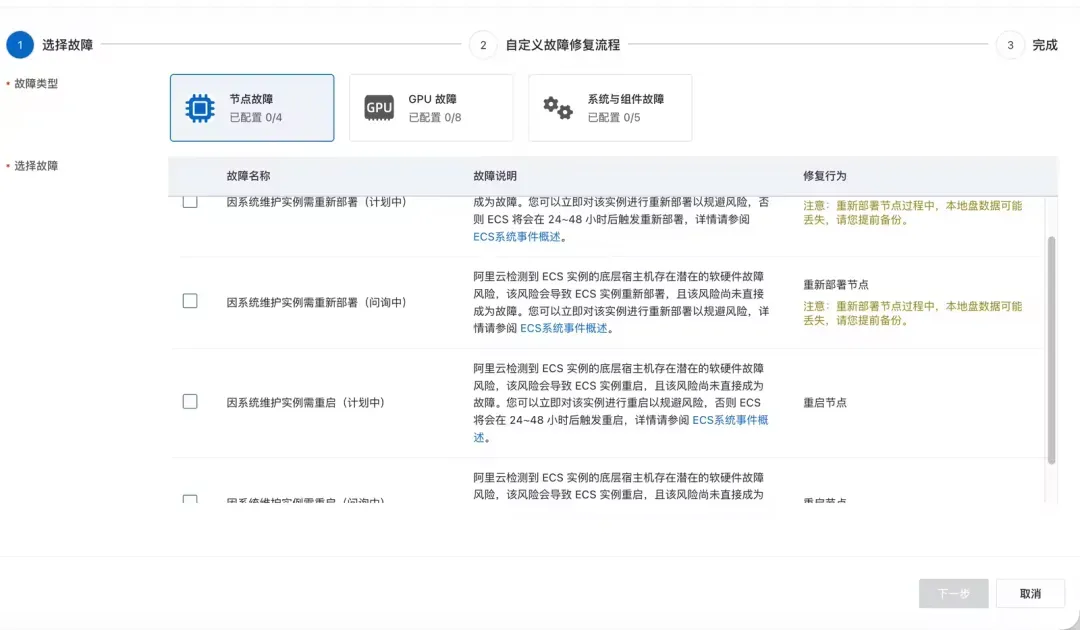Click the GPU icon on GPU 故障 card
The width and height of the screenshot is (1080, 630).
pos(379,108)
